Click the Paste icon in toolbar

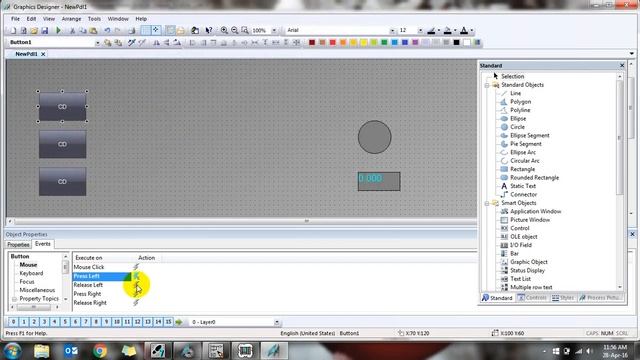(x=93, y=31)
